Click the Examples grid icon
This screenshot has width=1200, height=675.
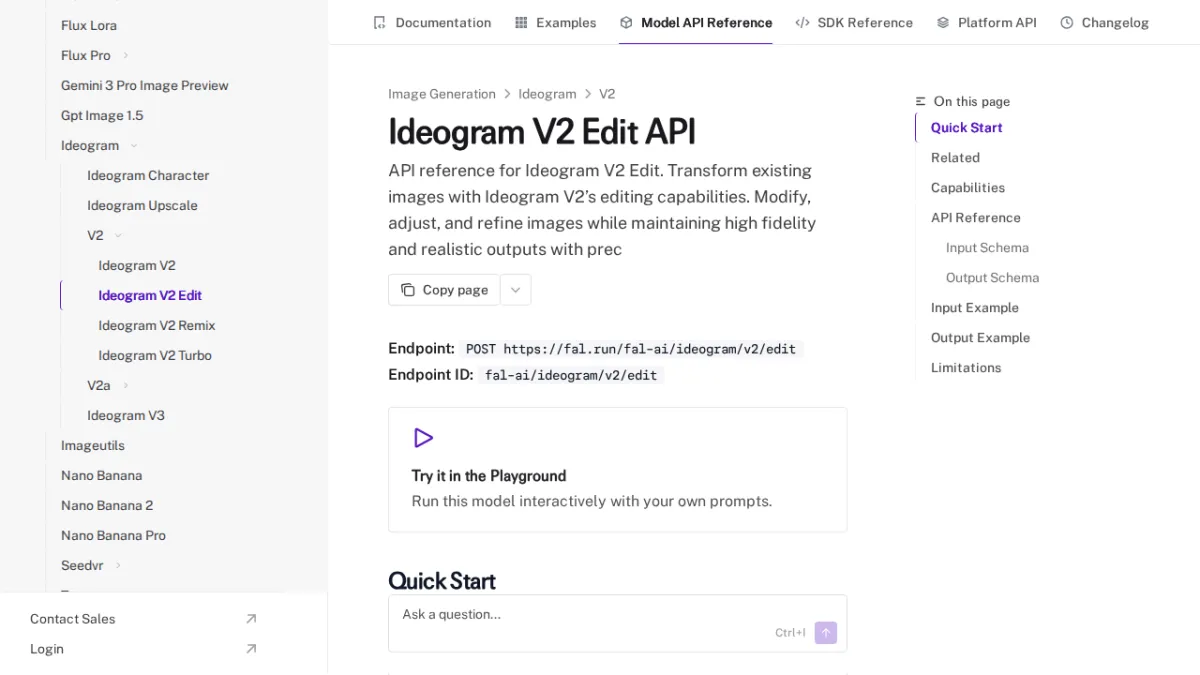pyautogui.click(x=521, y=22)
